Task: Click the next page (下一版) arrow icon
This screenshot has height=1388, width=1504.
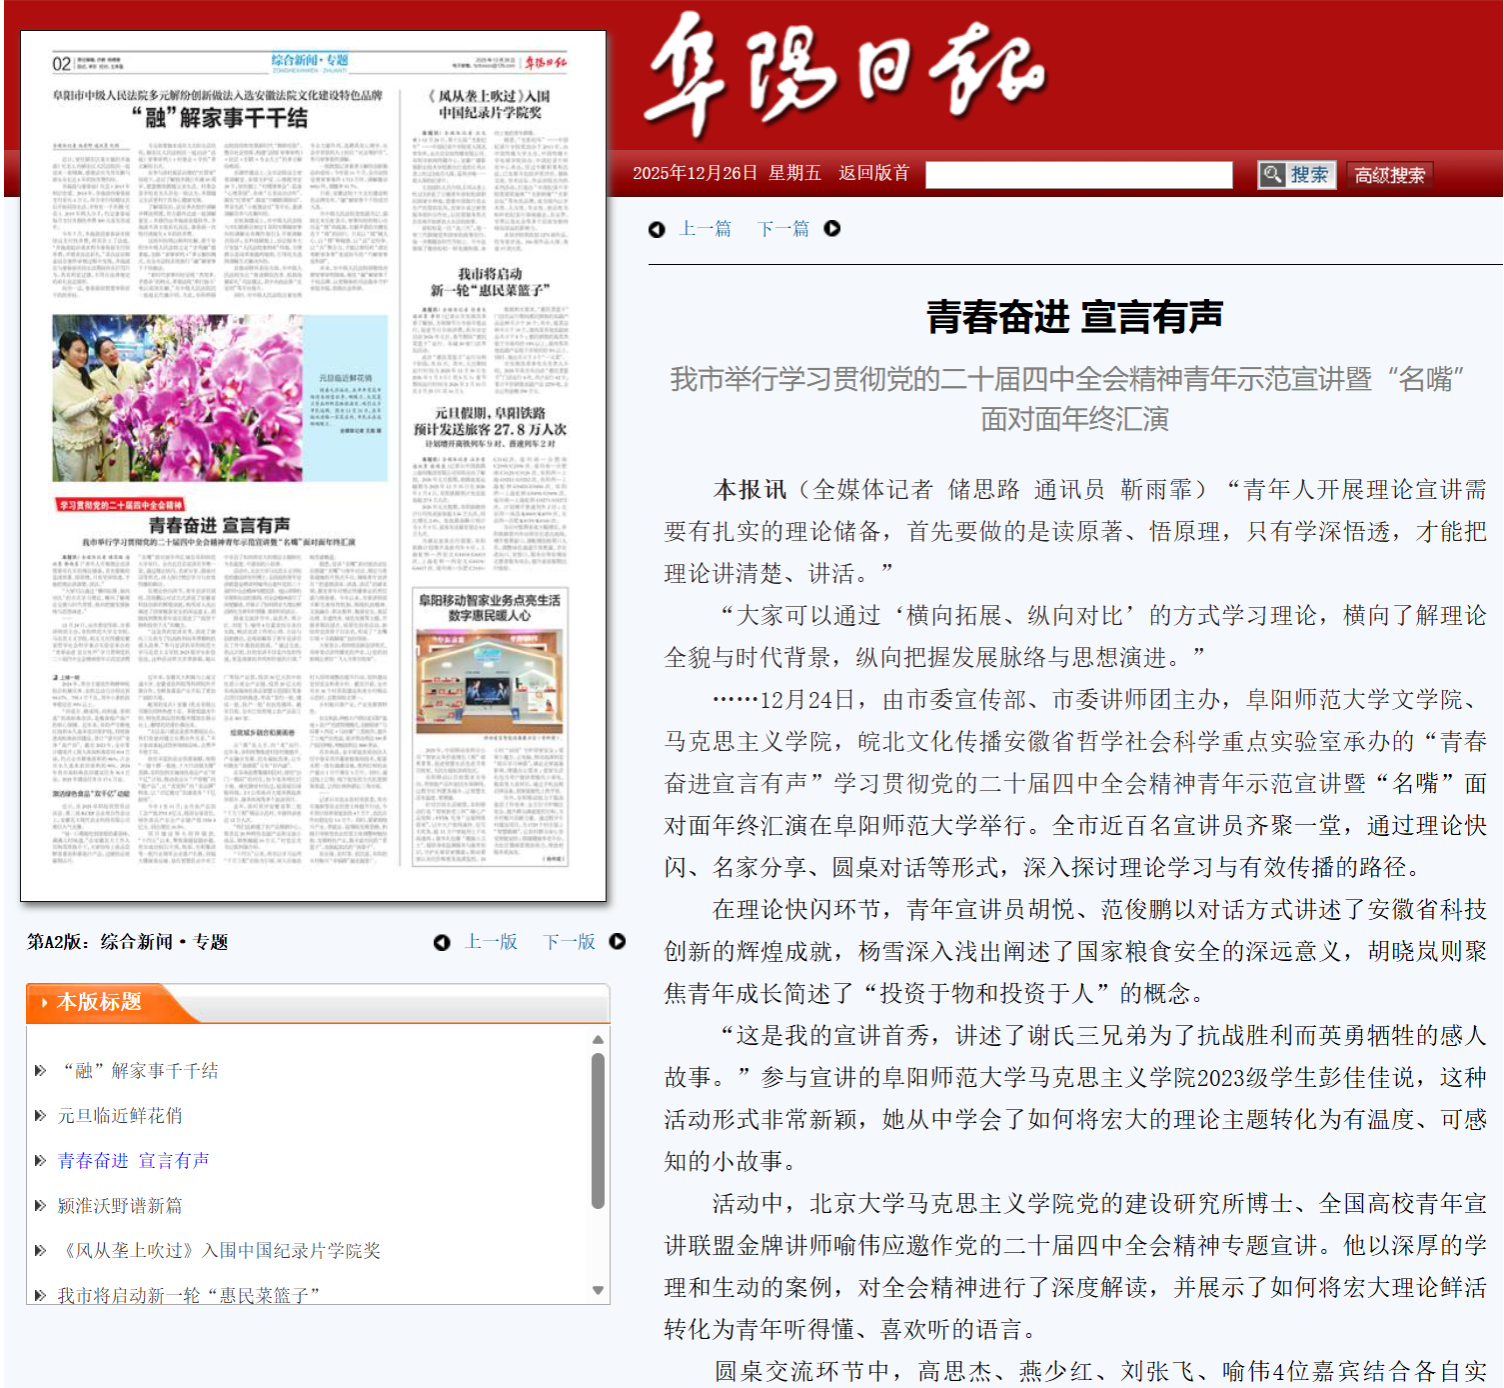Action: 617,942
